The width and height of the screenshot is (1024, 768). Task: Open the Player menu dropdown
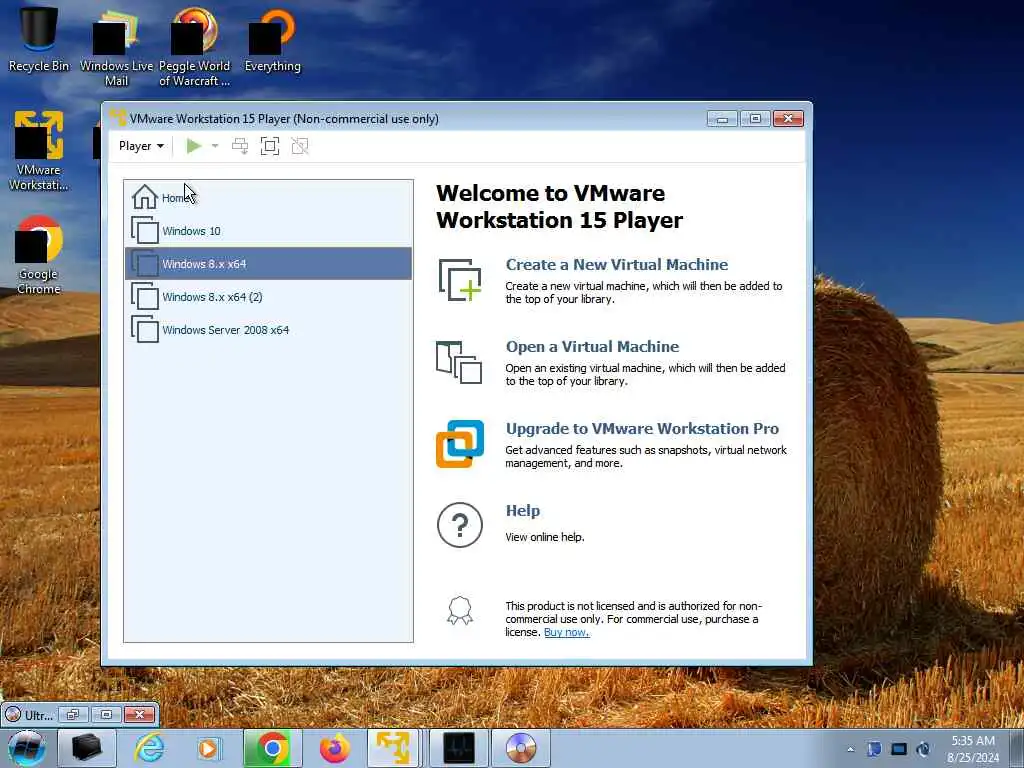pyautogui.click(x=141, y=146)
